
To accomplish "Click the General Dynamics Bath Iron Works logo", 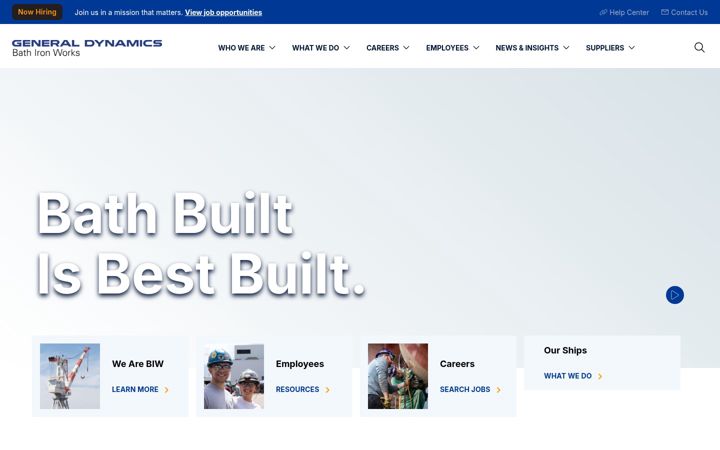I will point(87,48).
